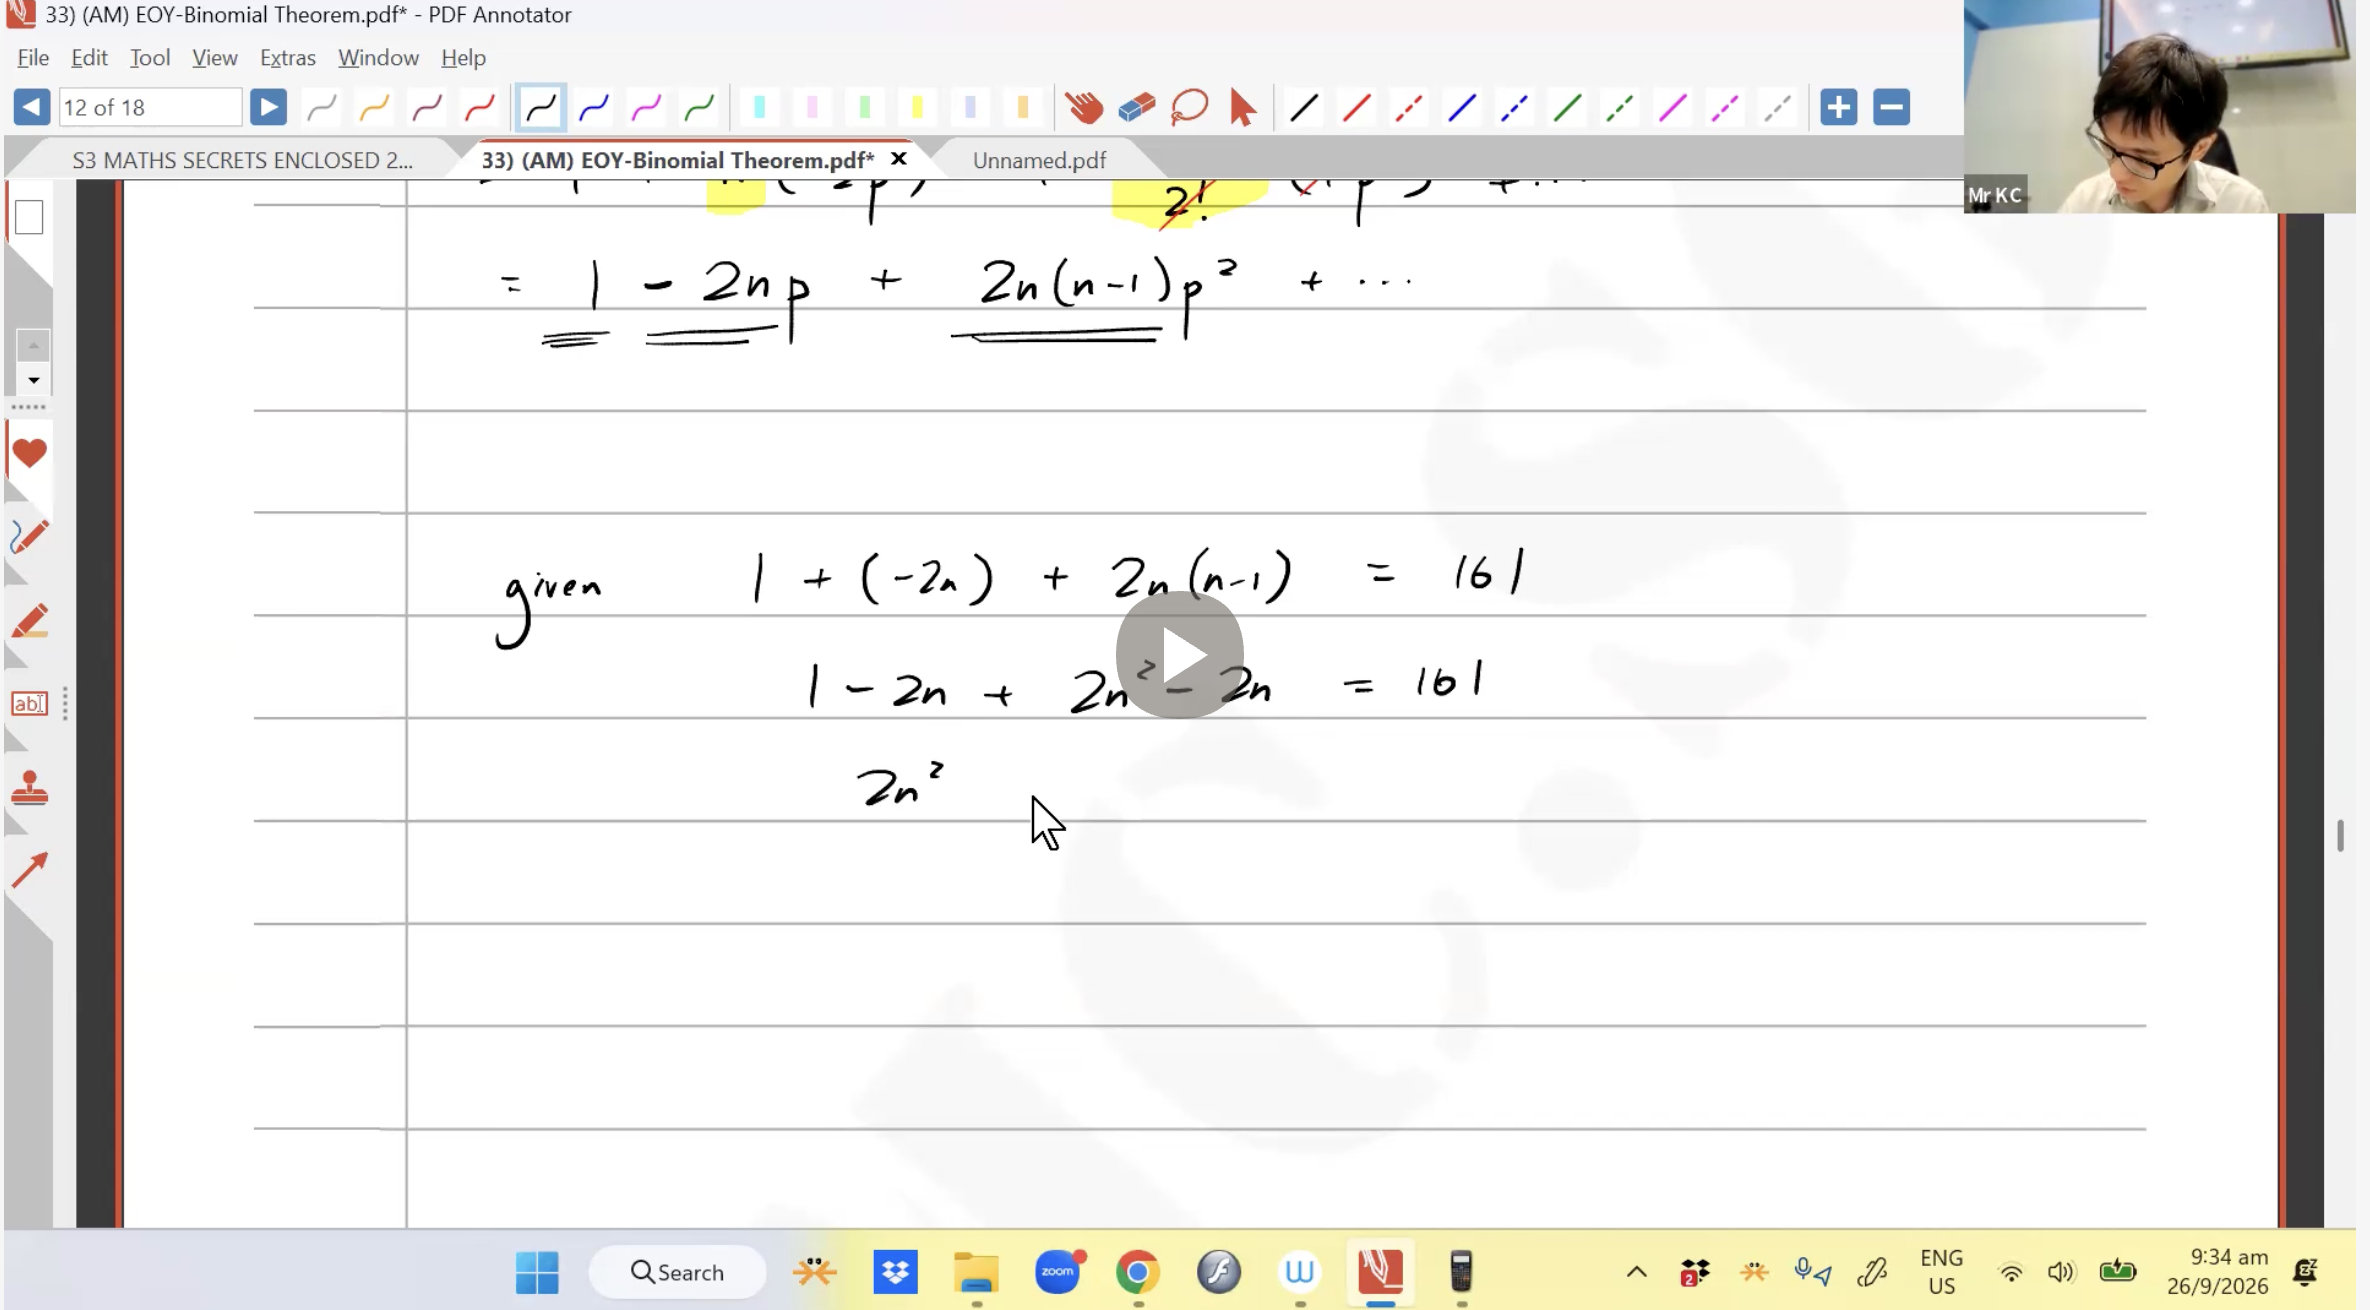The image size is (2370, 1310).
Task: Select the gray pen preset
Action: pyautogui.click(x=321, y=107)
